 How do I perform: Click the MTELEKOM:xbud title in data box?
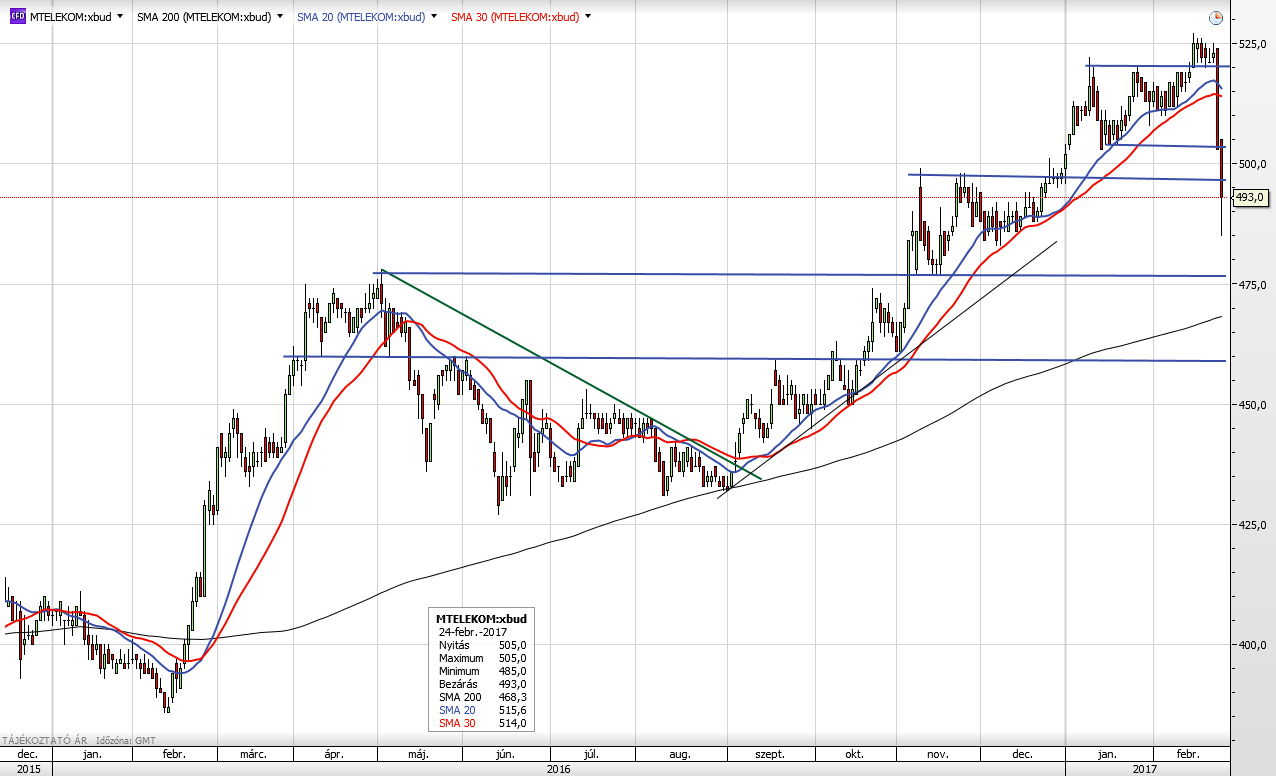point(480,619)
